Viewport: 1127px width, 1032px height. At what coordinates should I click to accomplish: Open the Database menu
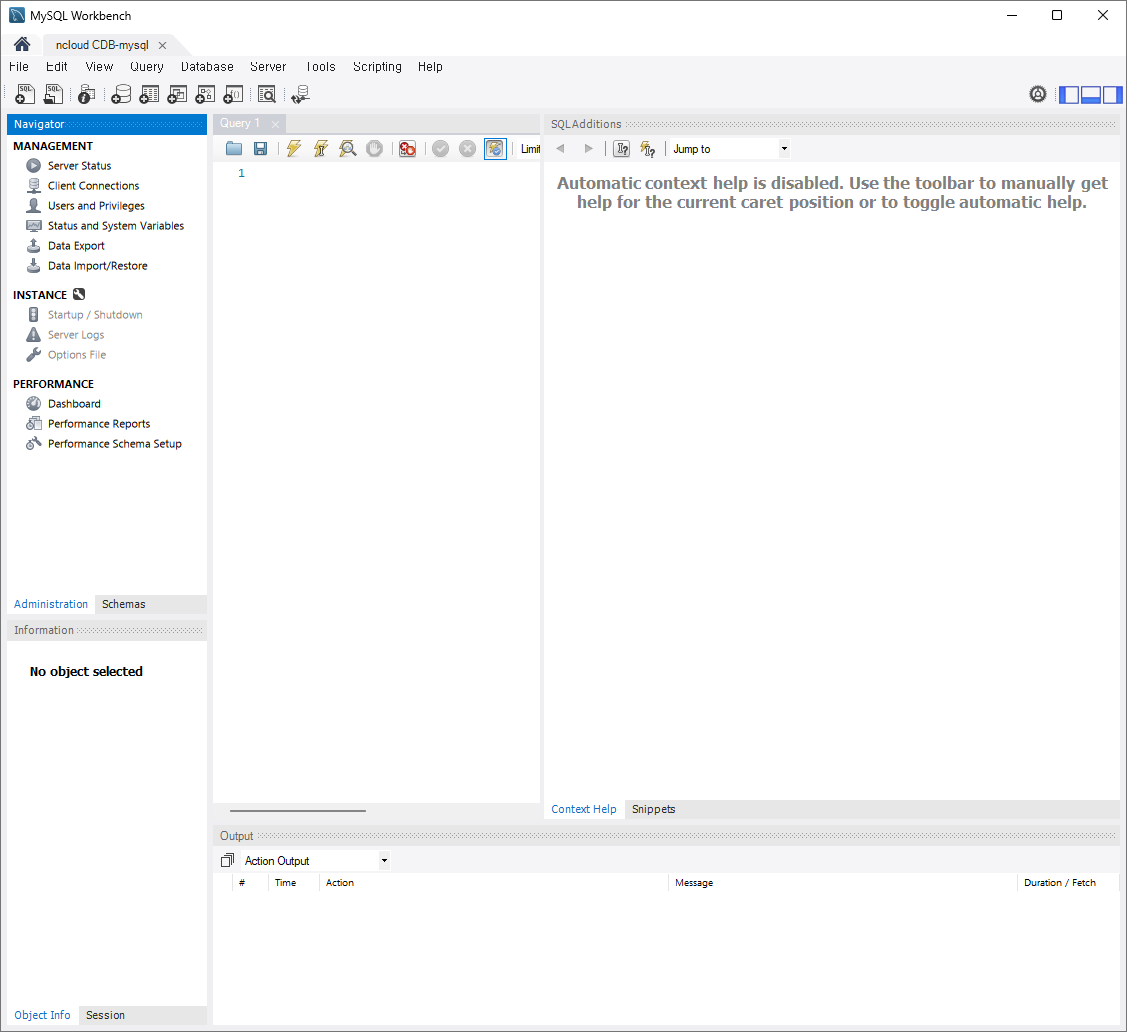207,67
